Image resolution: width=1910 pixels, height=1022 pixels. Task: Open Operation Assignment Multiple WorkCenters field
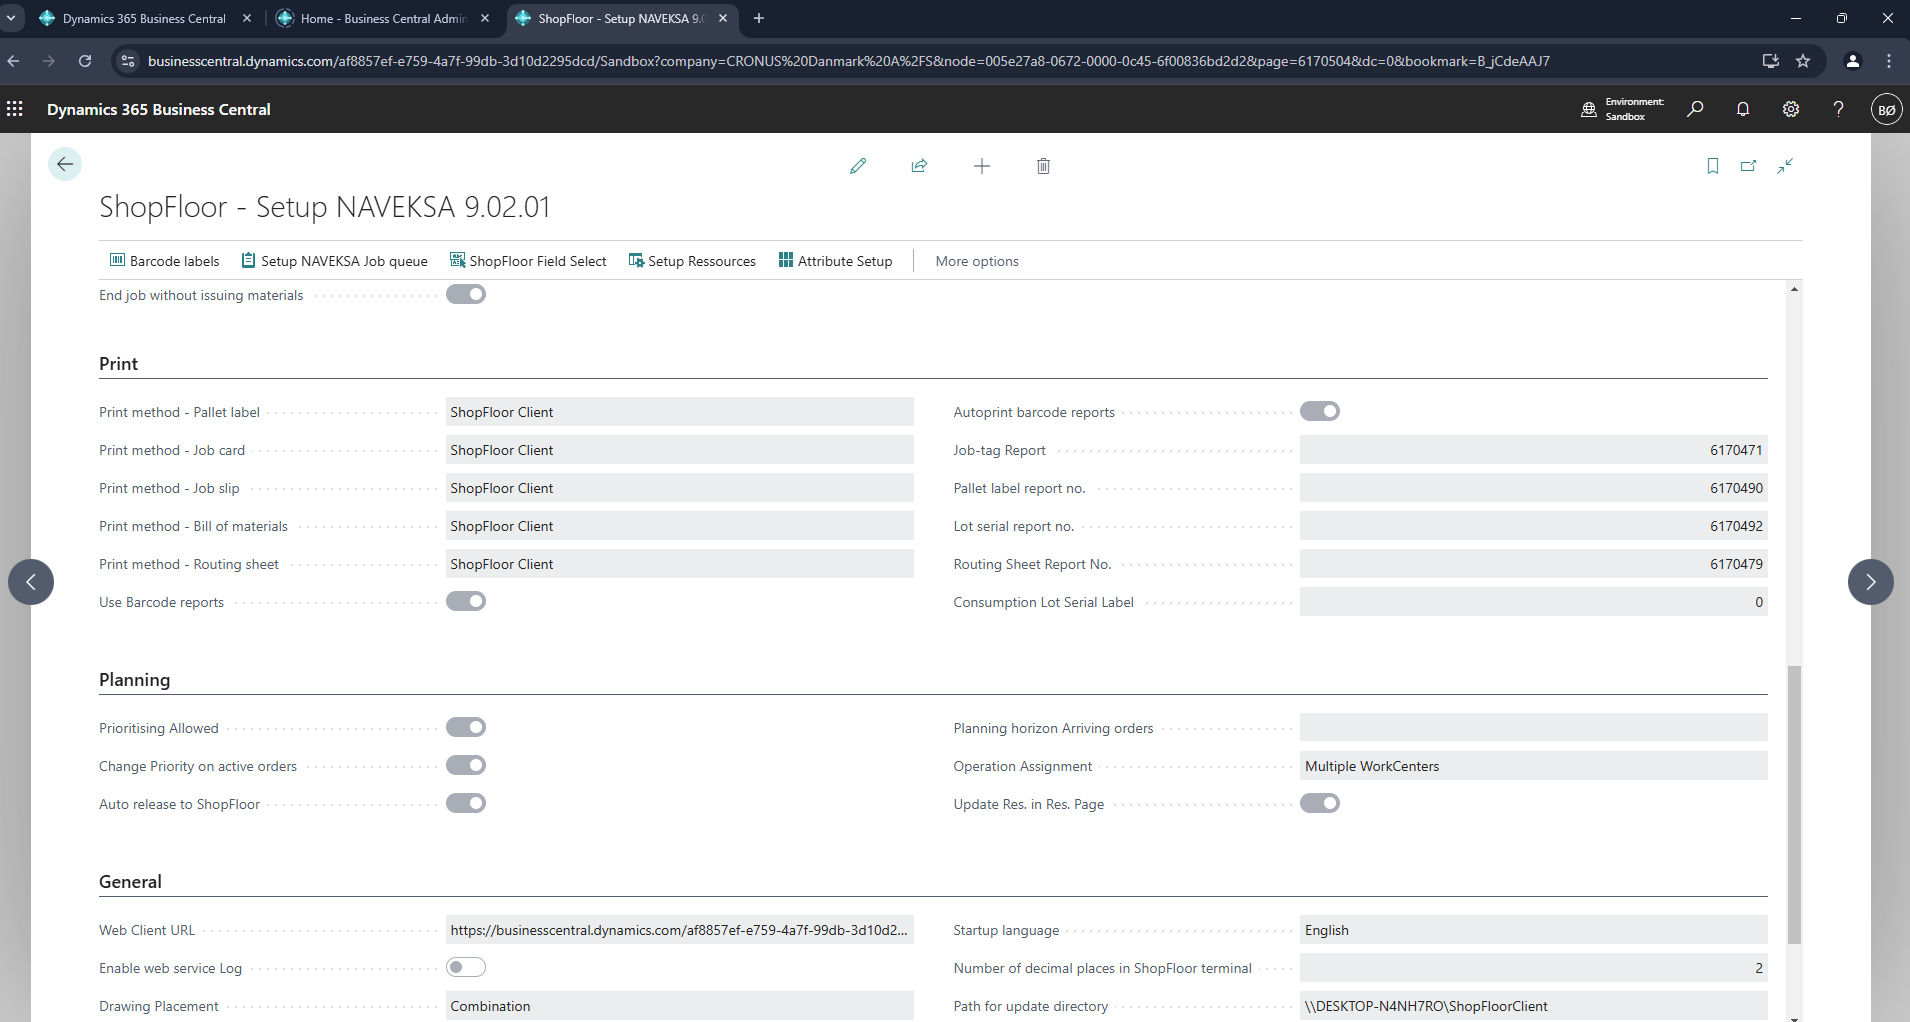(x=1534, y=766)
